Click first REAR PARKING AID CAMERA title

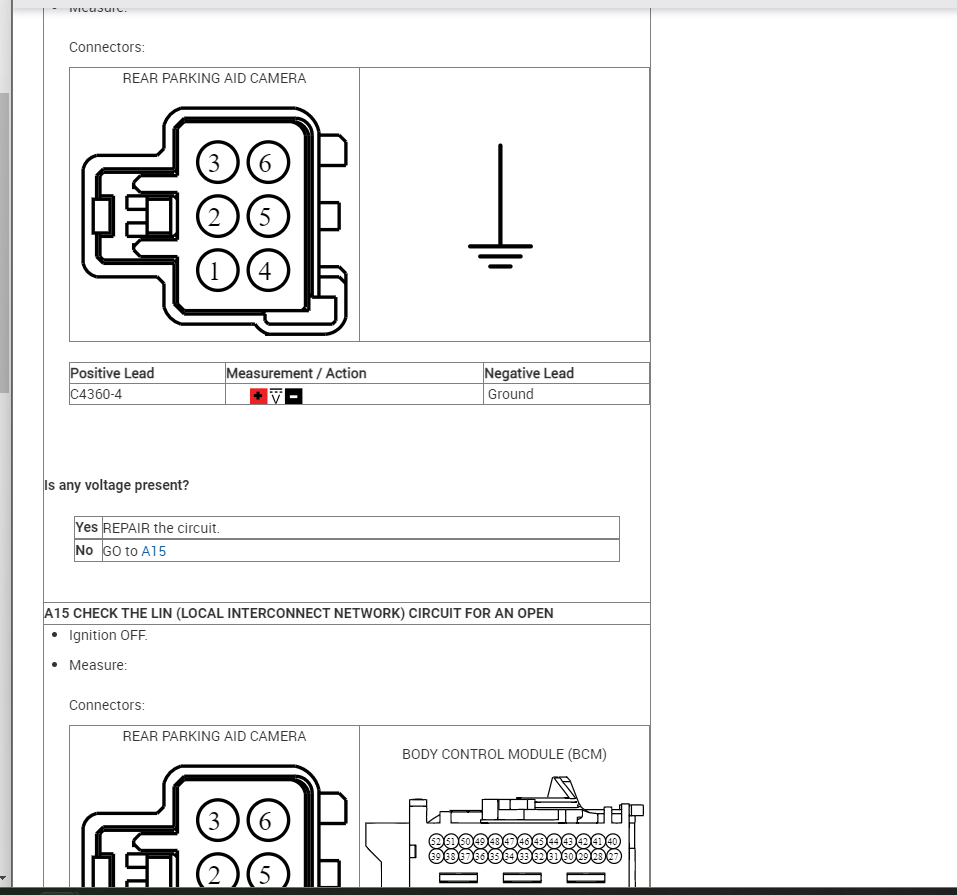pos(214,78)
